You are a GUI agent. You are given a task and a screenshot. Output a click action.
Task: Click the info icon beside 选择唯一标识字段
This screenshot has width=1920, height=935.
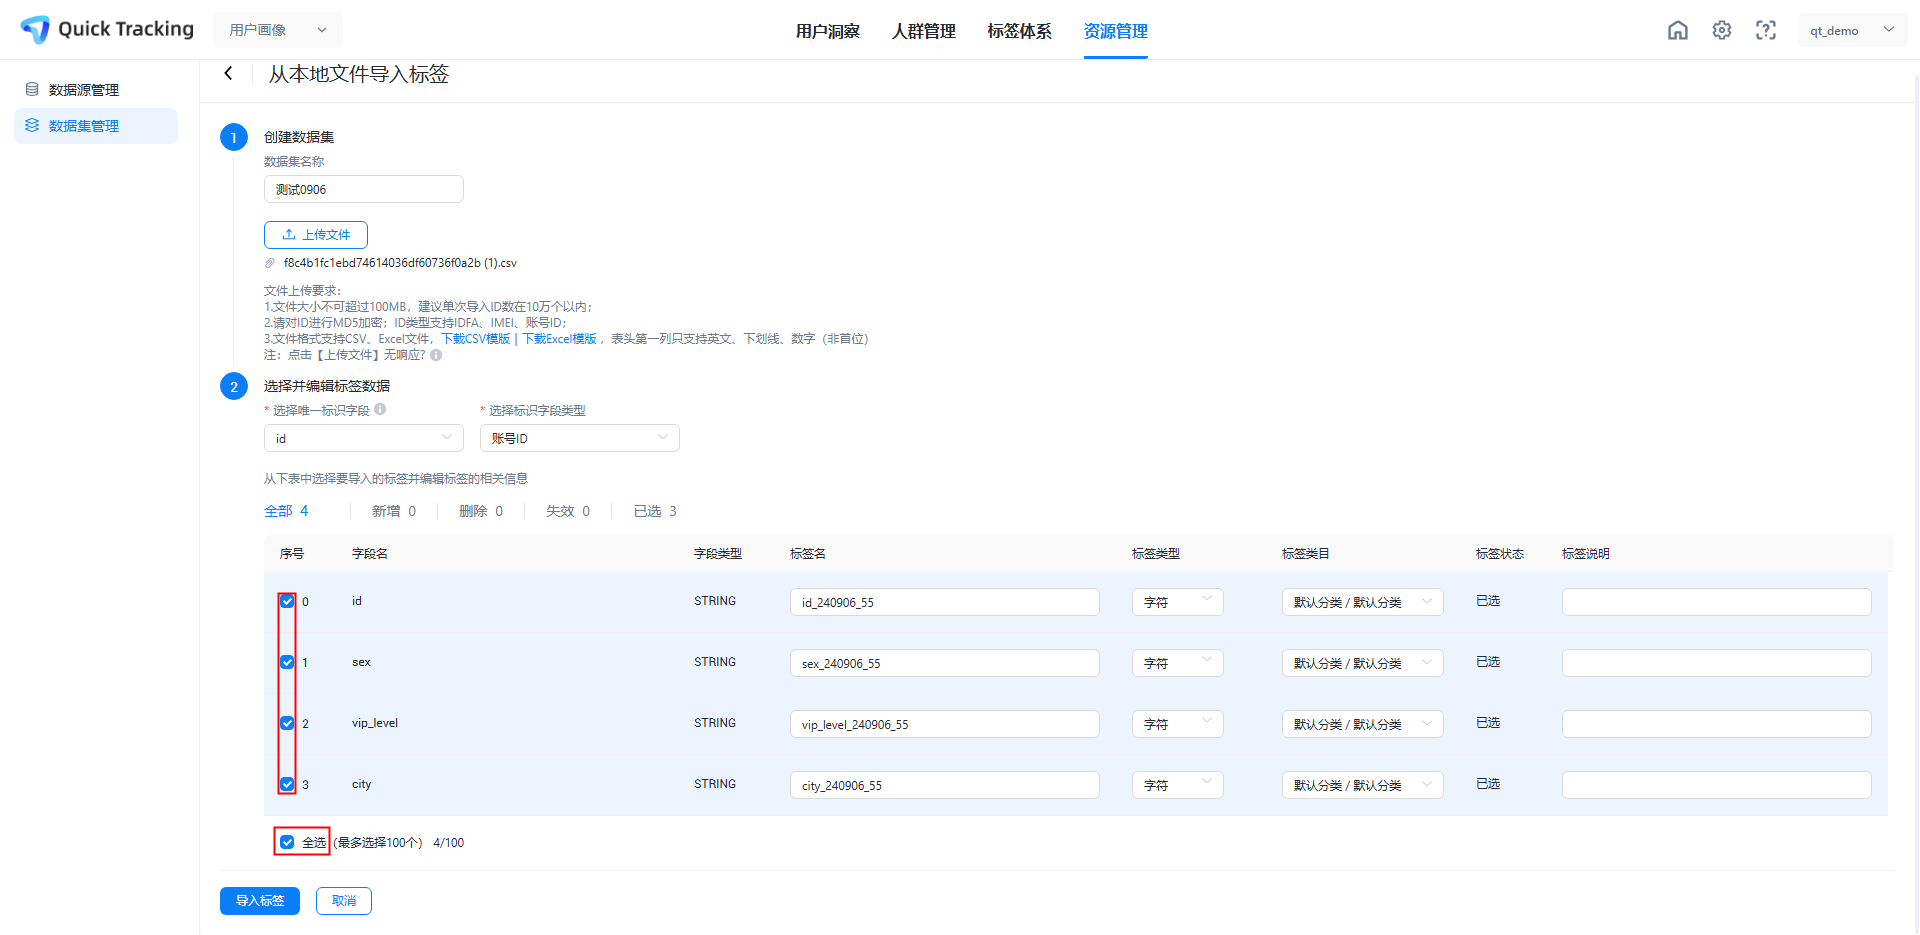380,409
